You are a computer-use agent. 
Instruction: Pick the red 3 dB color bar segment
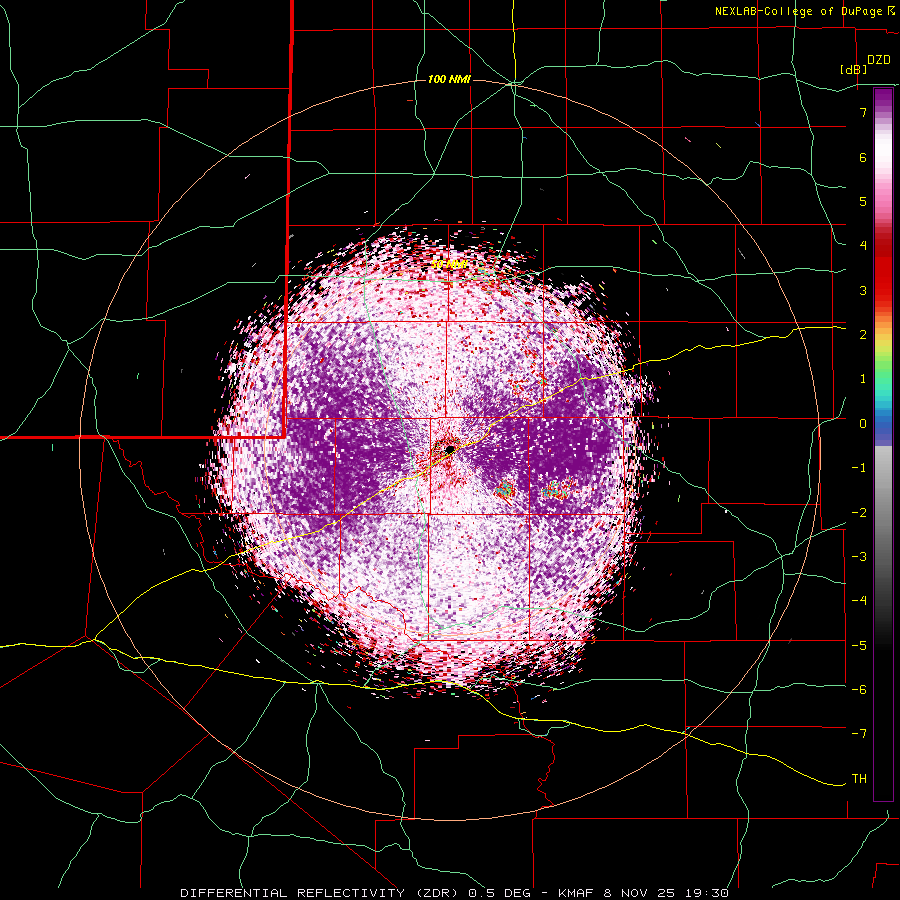tap(883, 290)
